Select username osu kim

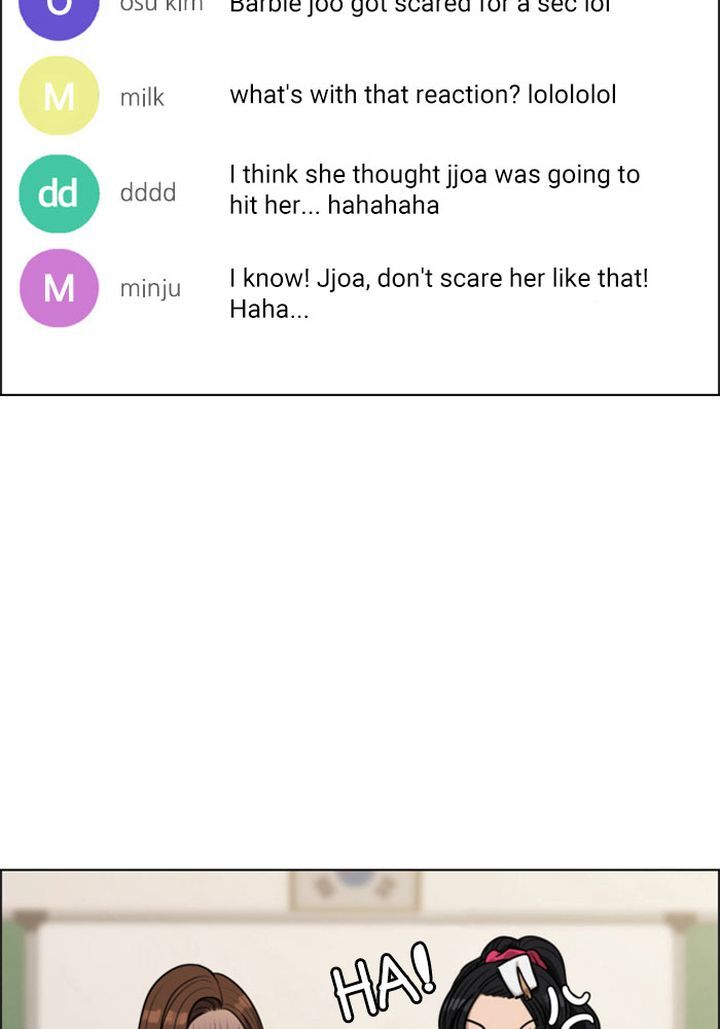pyautogui.click(x=161, y=6)
